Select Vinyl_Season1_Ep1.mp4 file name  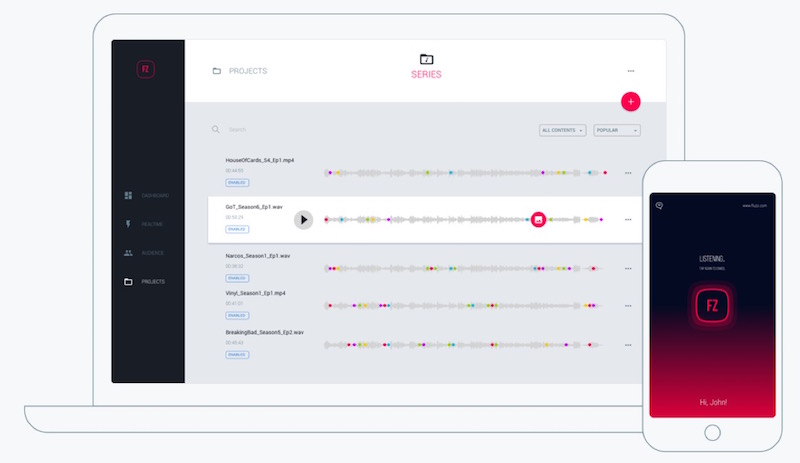pyautogui.click(x=256, y=293)
